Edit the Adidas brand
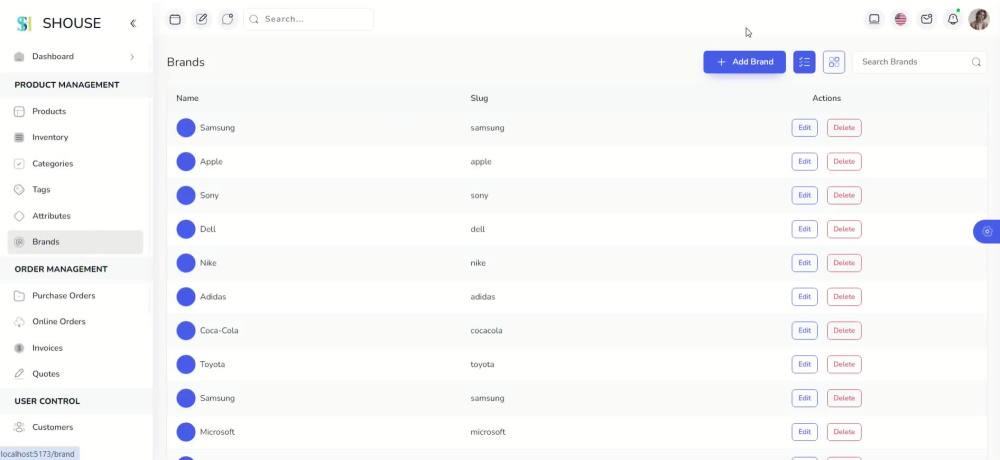This screenshot has width=1000, height=460. pos(804,297)
